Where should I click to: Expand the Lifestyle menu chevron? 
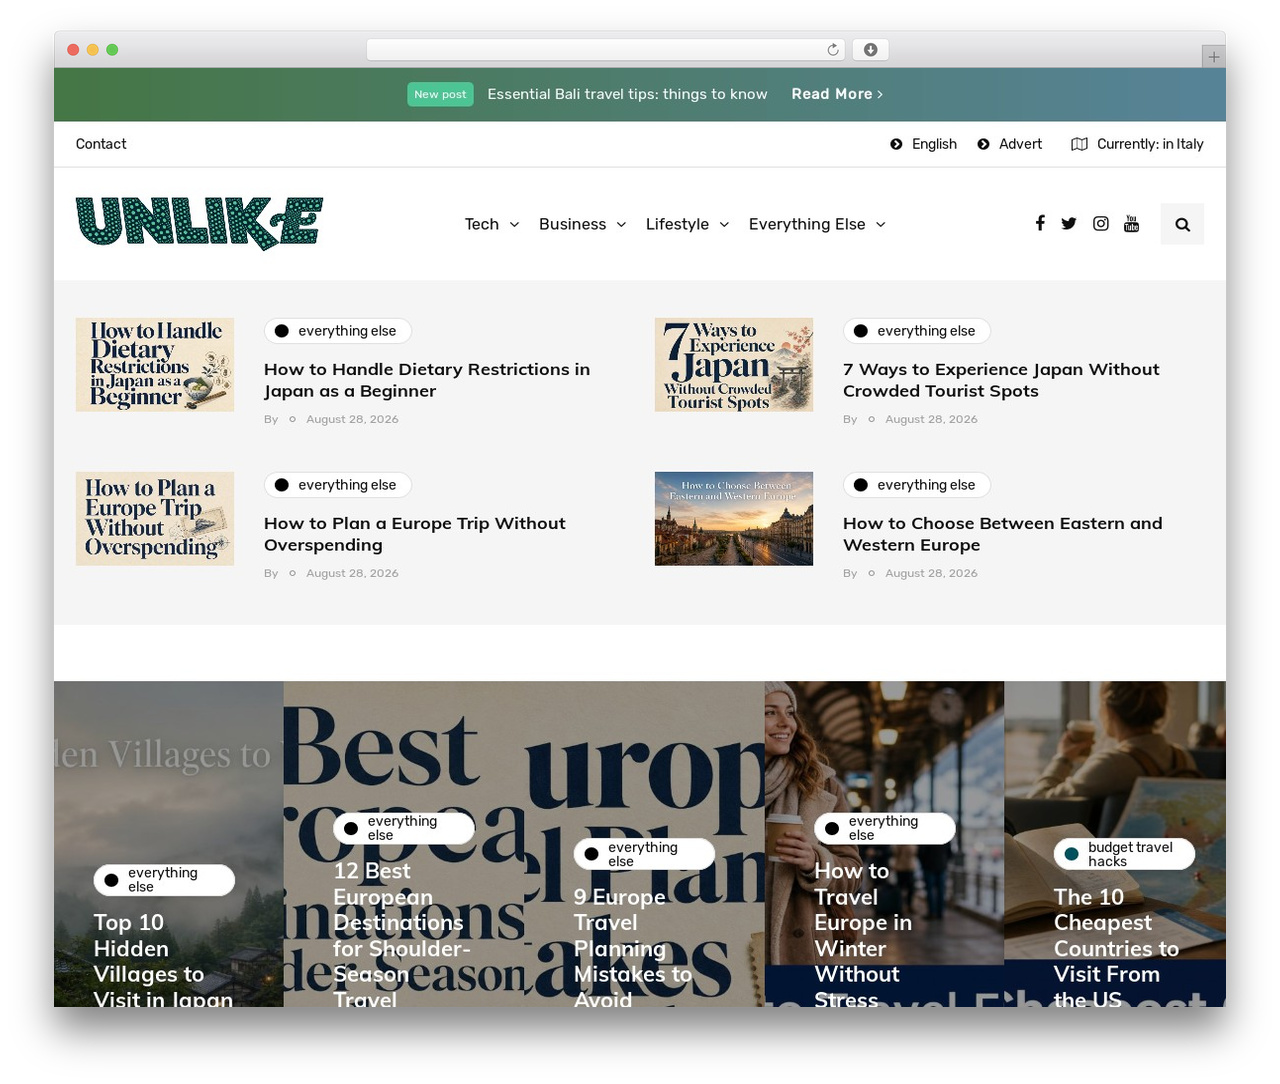click(724, 225)
